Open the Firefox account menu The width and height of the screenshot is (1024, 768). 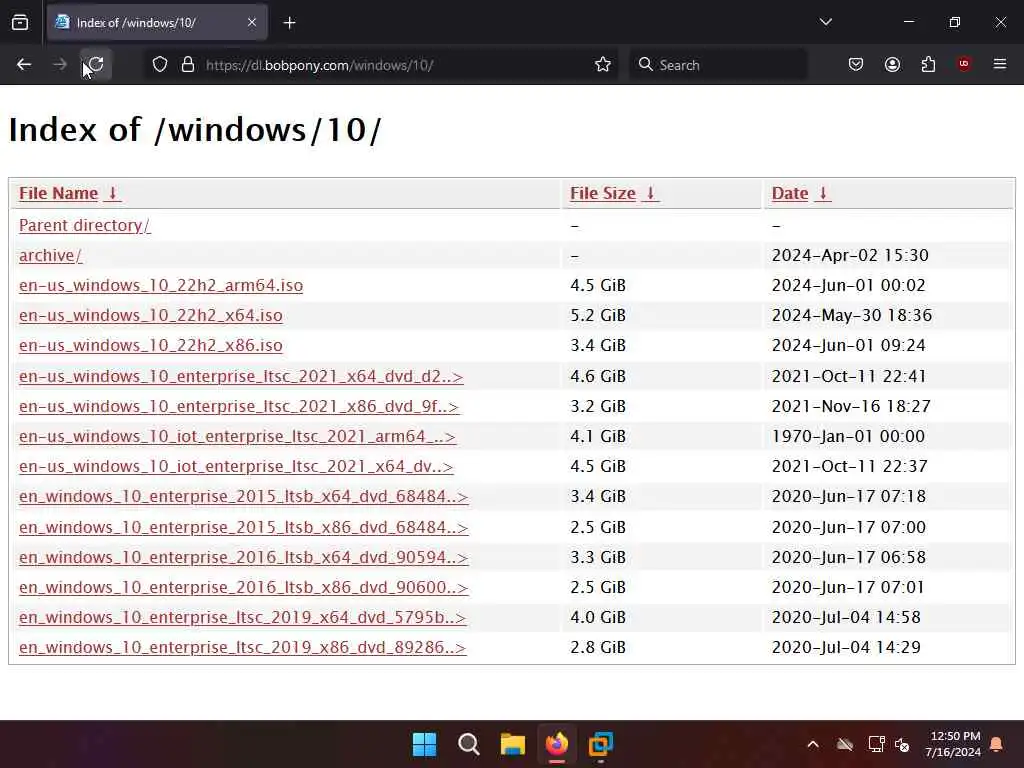coord(892,65)
